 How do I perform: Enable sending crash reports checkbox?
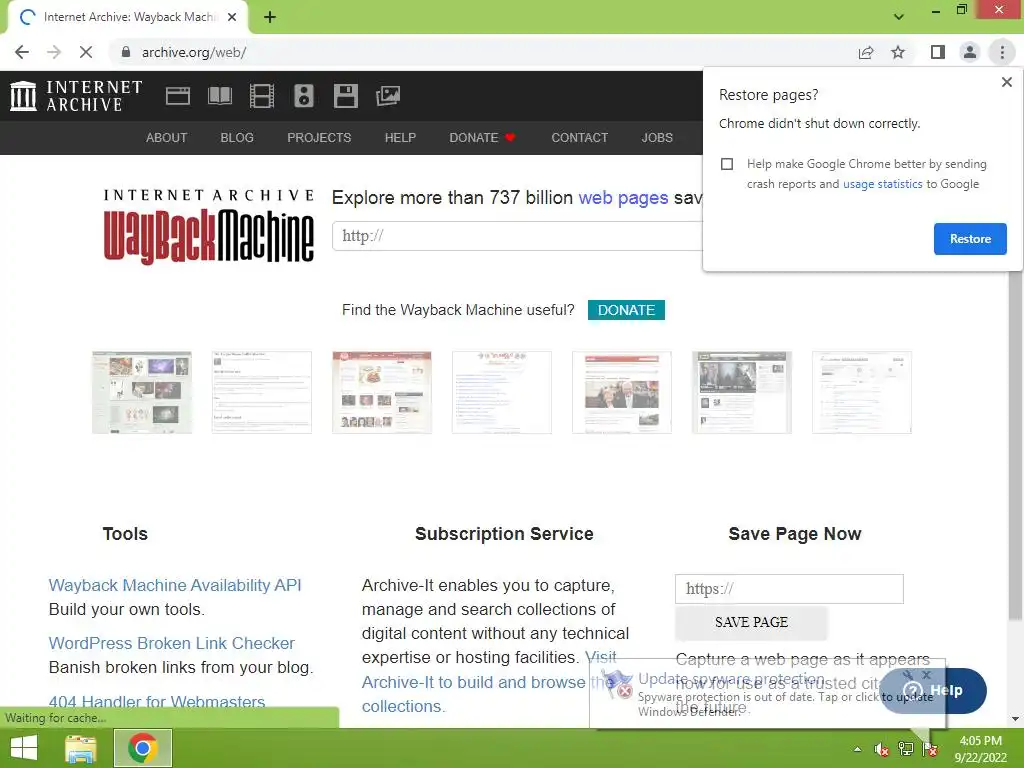(727, 164)
